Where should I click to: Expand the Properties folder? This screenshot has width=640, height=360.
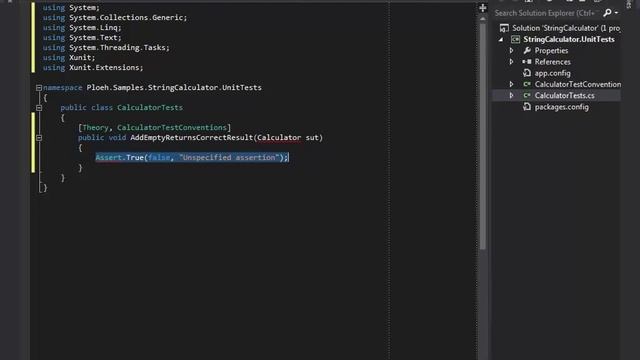[x=511, y=51]
